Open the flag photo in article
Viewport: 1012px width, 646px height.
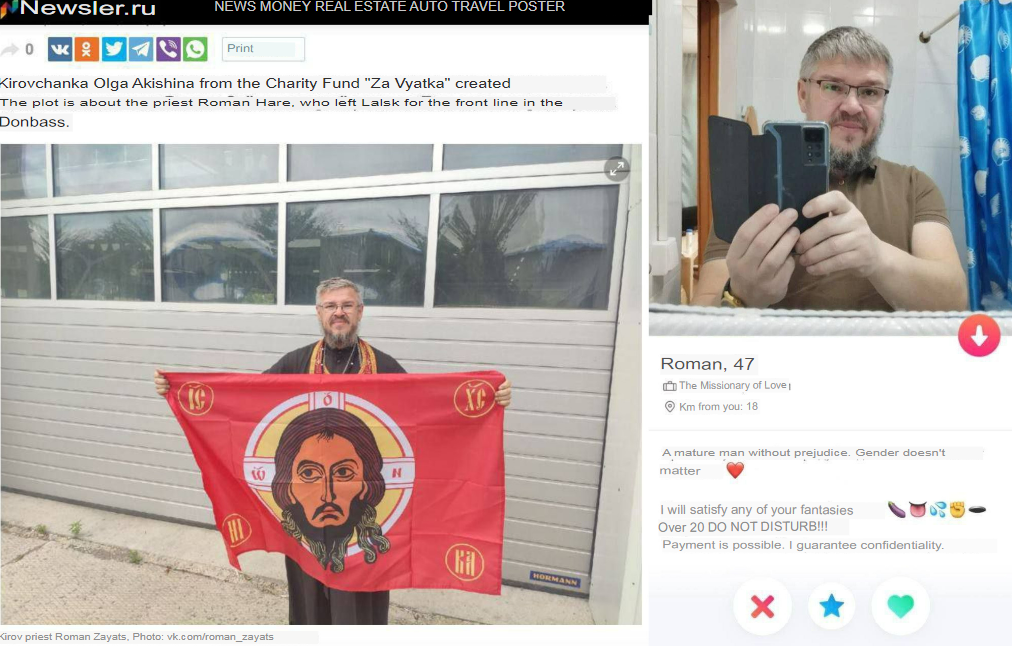(321, 384)
